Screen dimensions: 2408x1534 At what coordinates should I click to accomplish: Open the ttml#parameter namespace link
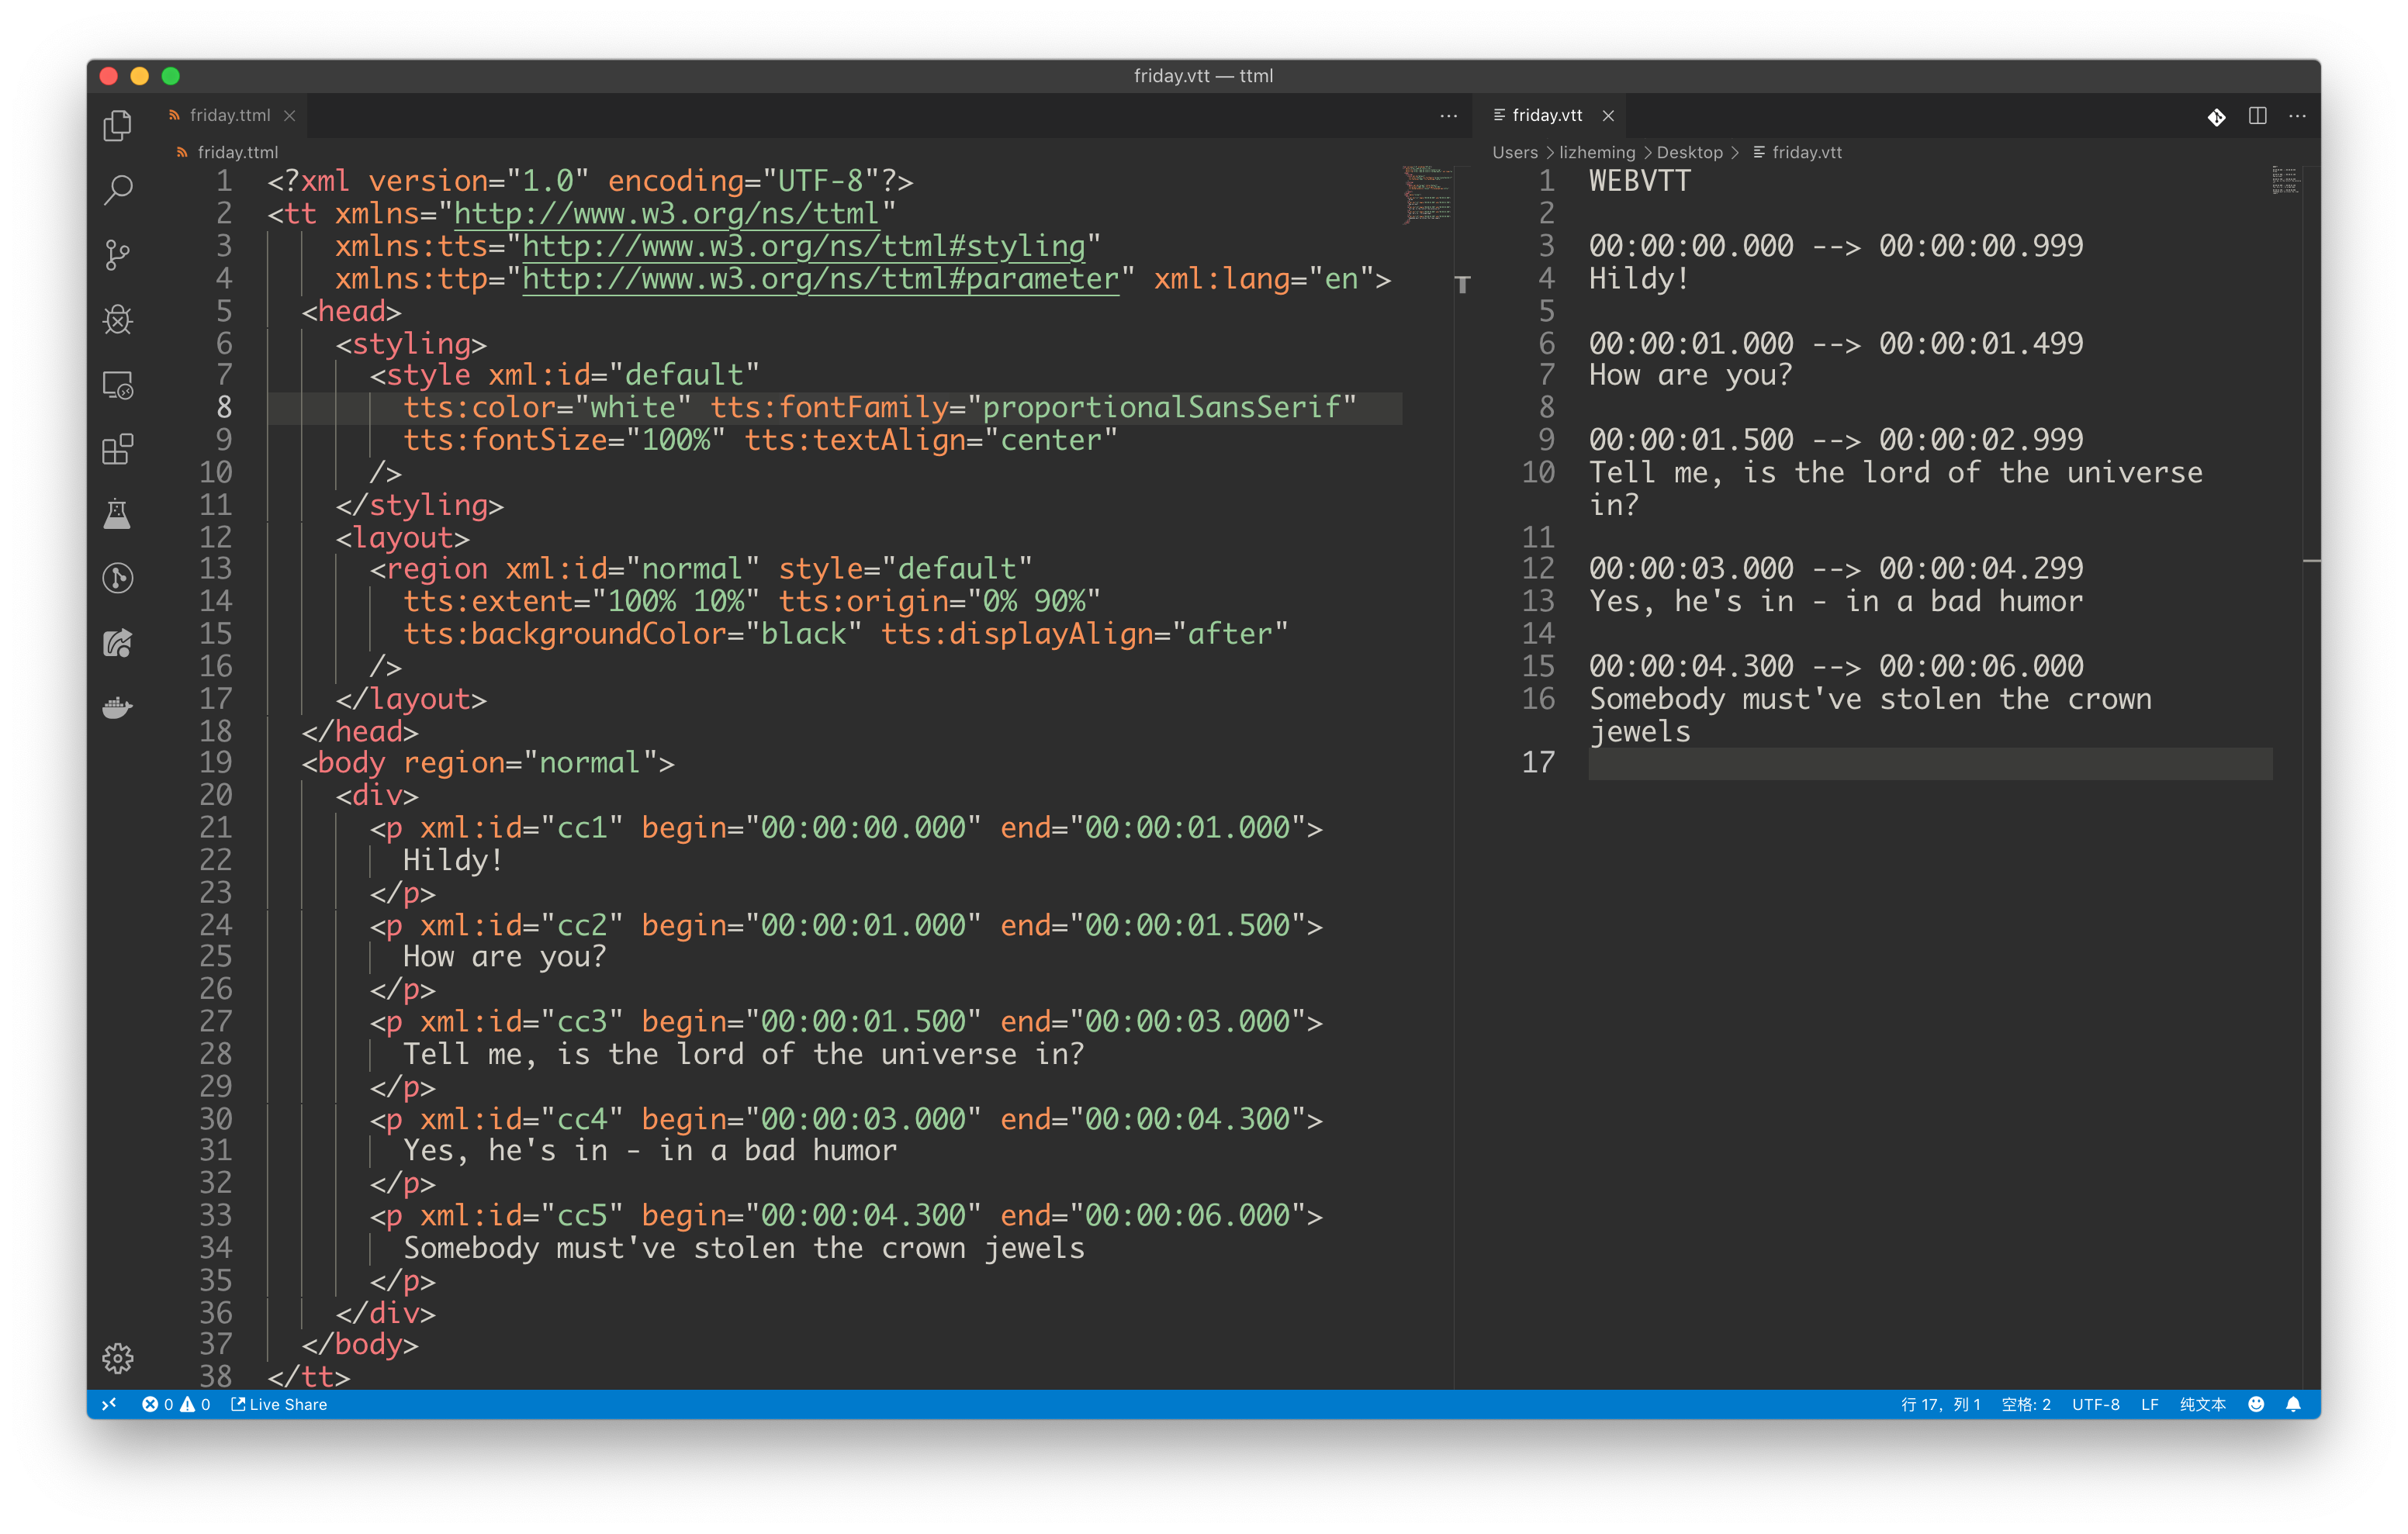tap(820, 279)
